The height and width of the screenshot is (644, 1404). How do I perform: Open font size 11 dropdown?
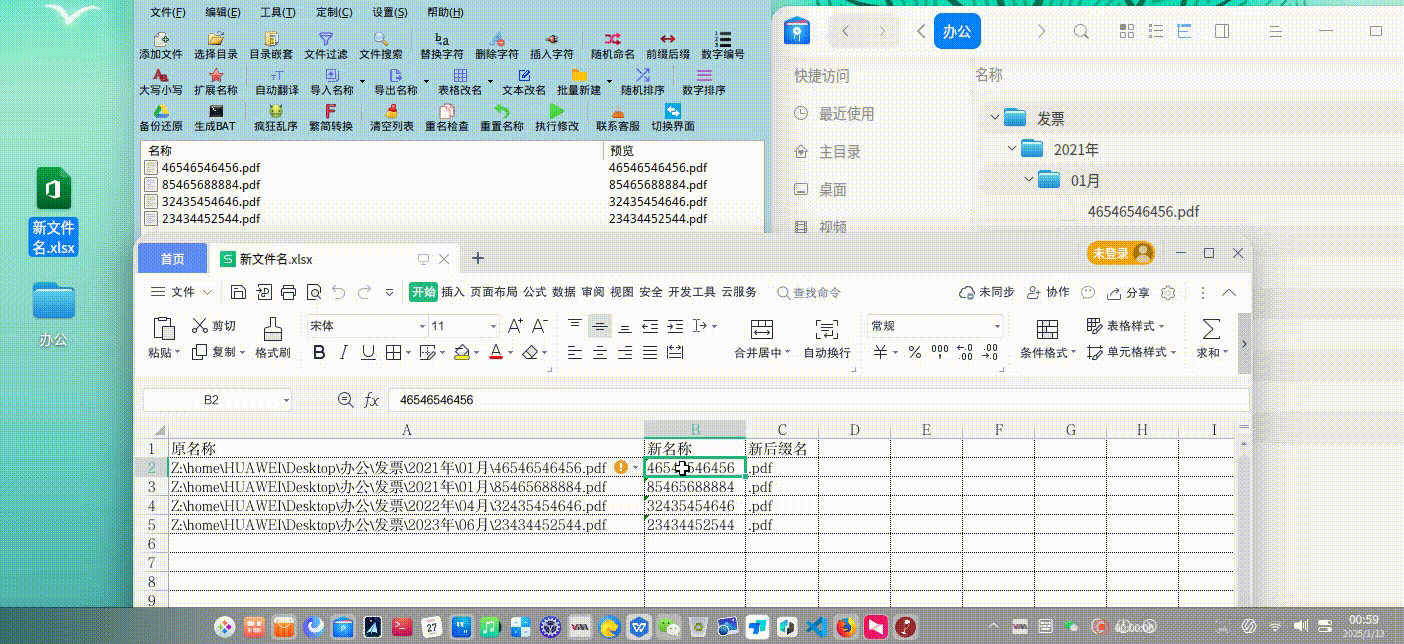[493, 326]
